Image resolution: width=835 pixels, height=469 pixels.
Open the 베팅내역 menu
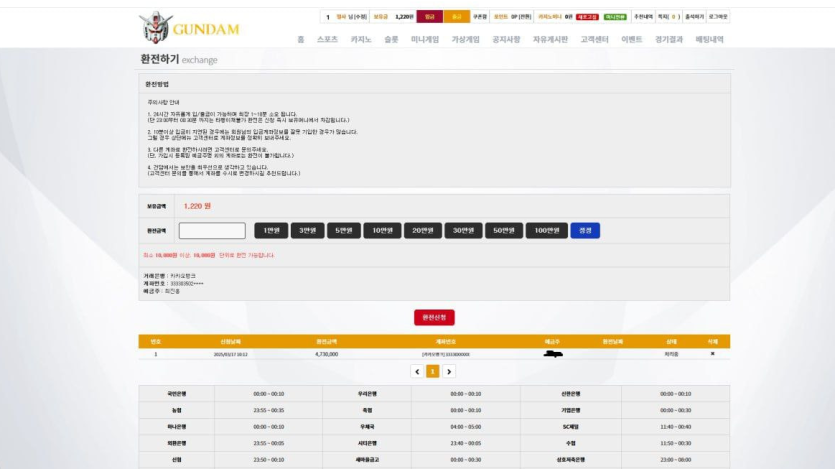pyautogui.click(x=709, y=39)
